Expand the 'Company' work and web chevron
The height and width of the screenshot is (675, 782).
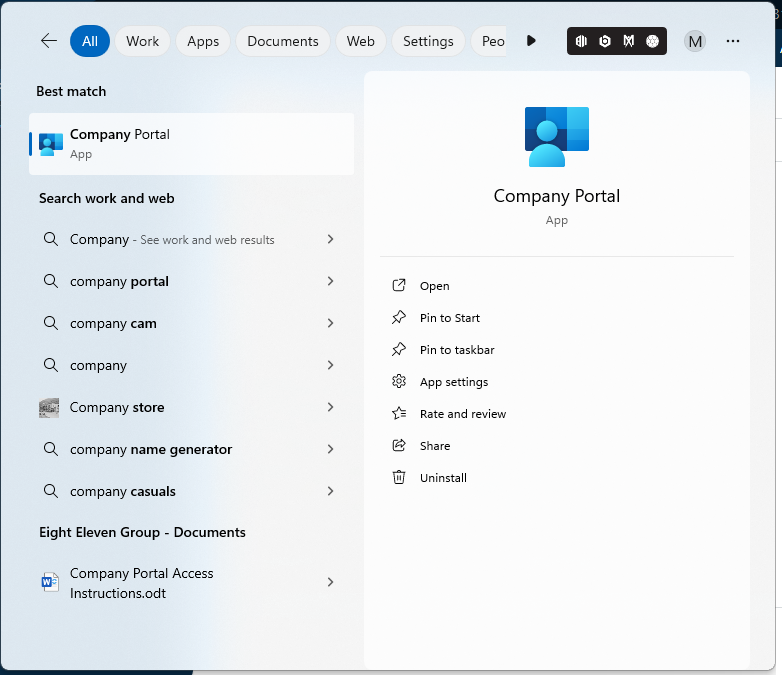(330, 239)
